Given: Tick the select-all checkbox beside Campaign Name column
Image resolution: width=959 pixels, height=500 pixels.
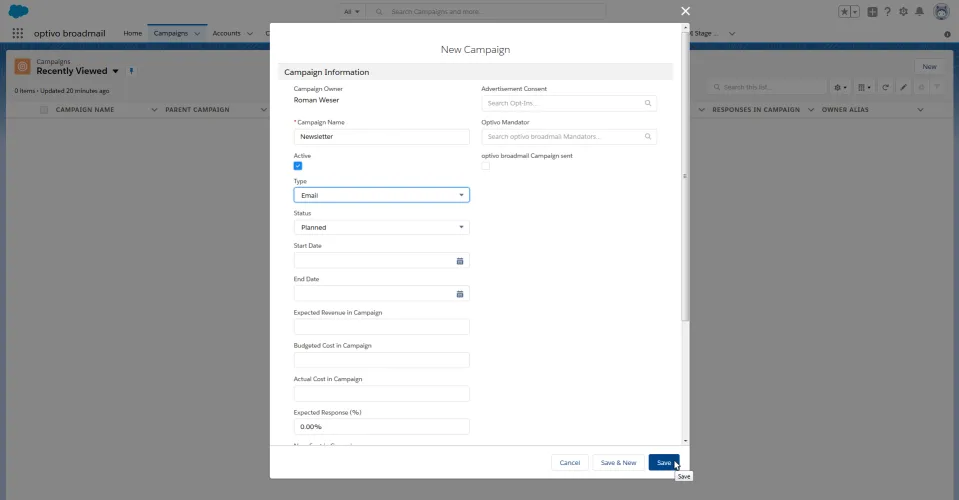Looking at the screenshot, I should coord(43,110).
